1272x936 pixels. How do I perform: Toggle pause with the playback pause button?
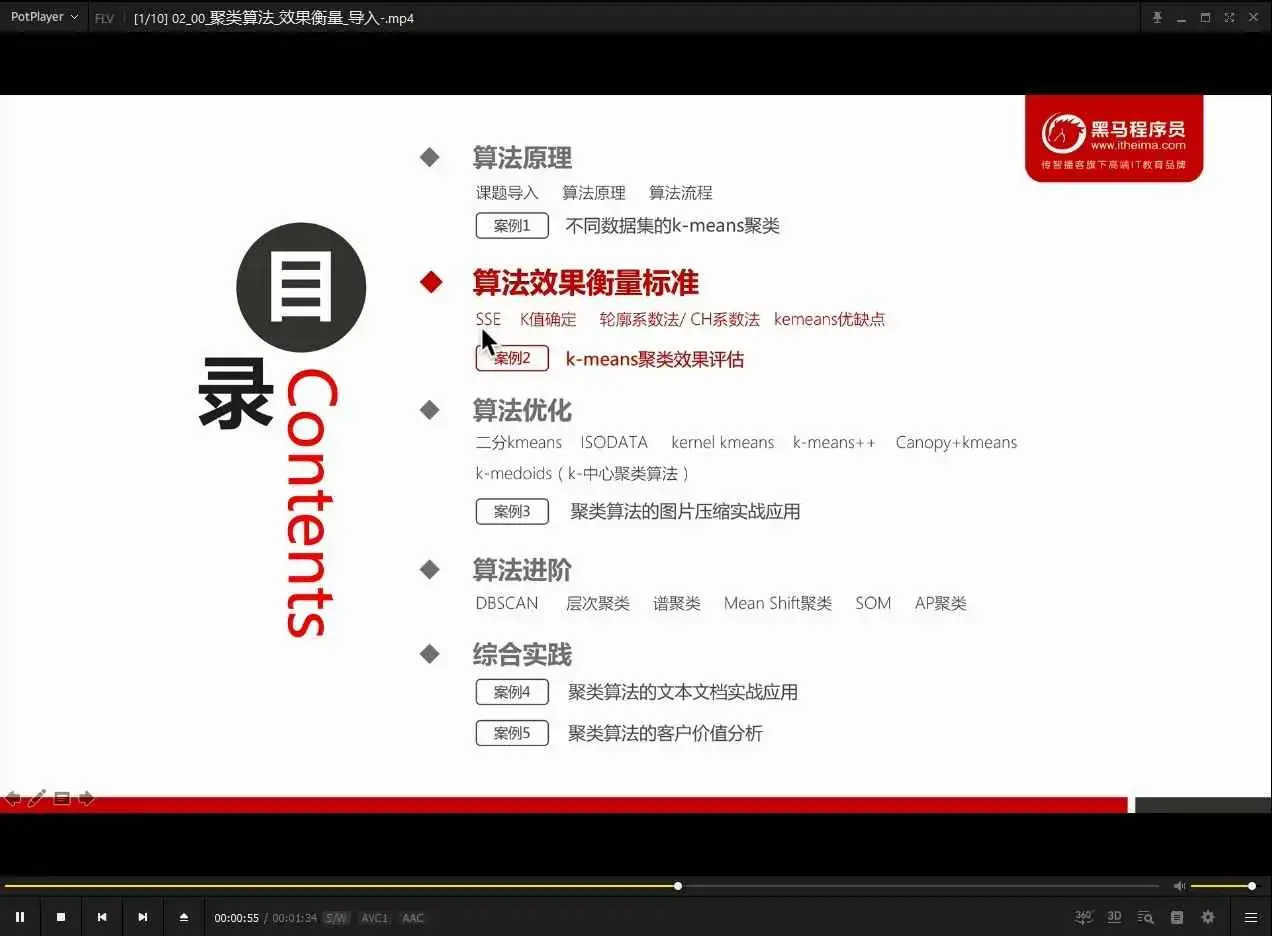[x=19, y=916]
